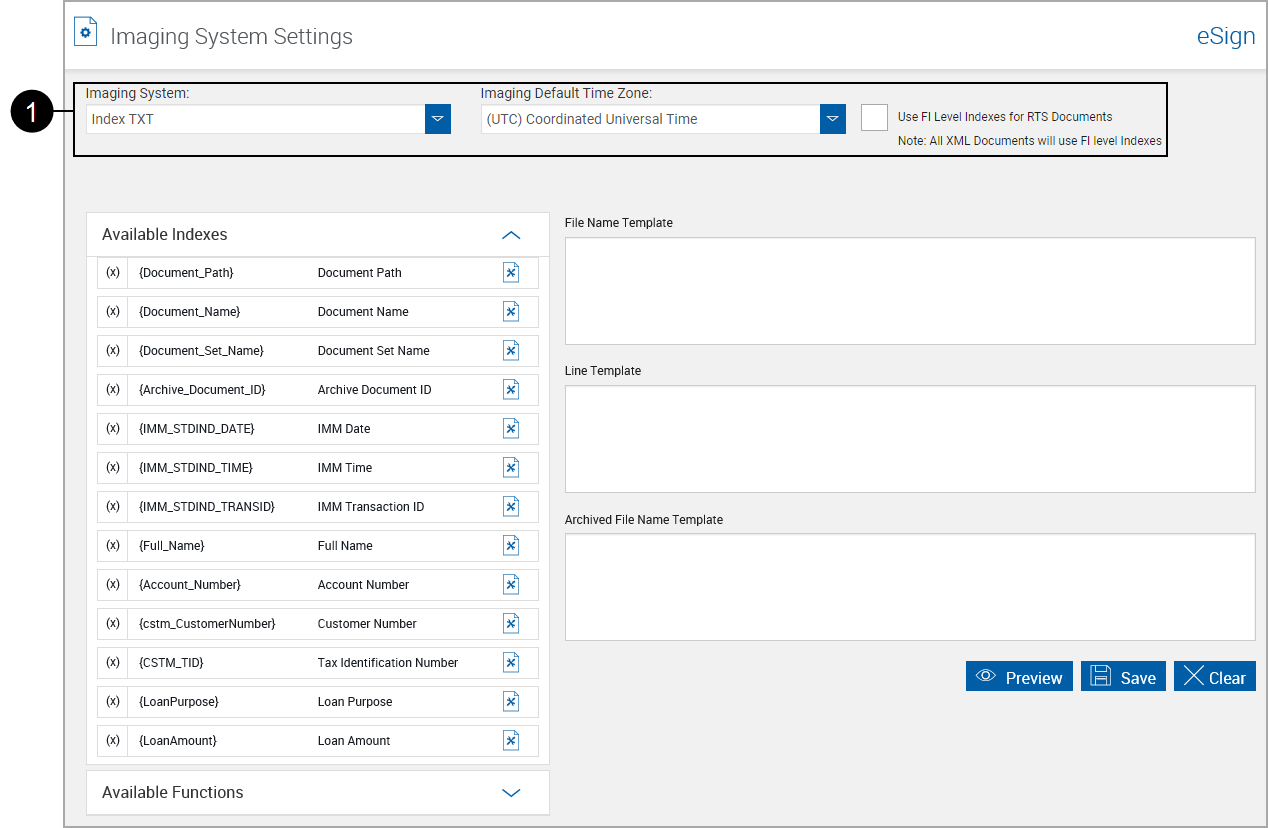Insert the Customer Number index icon
The height and width of the screenshot is (828, 1268).
point(511,623)
